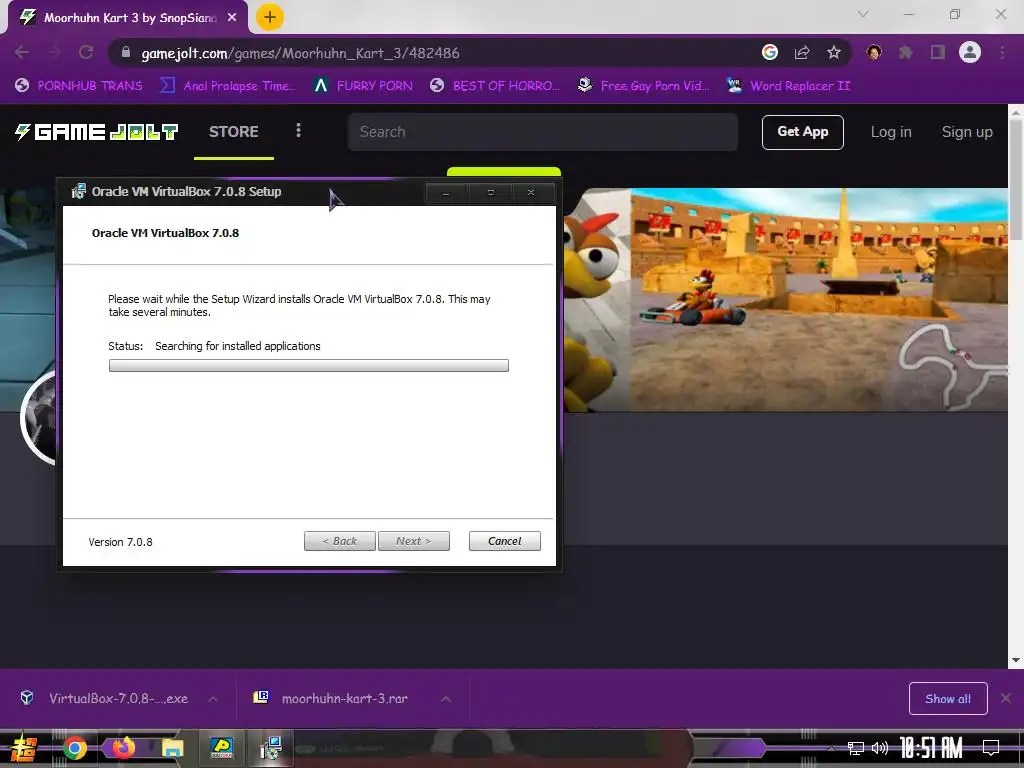The width and height of the screenshot is (1024, 768).
Task: Click the avatar extension icon in toolbar
Action: click(874, 52)
